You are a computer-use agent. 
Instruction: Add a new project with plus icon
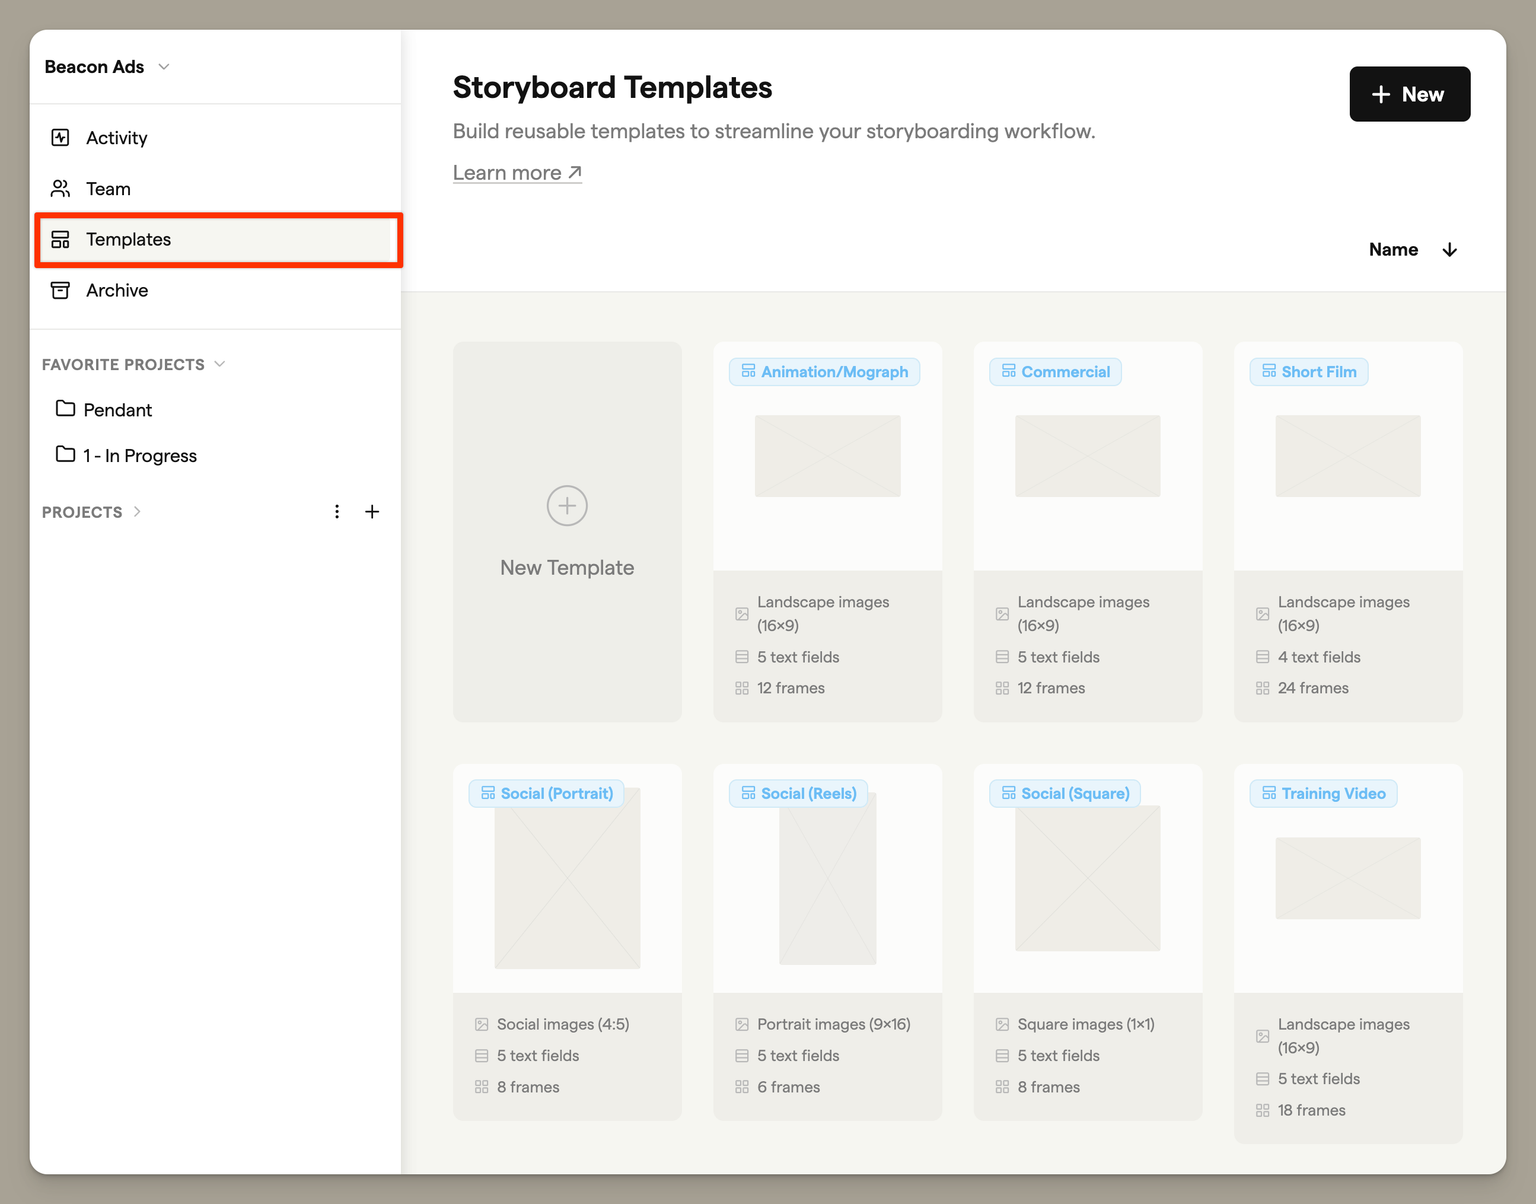372,512
